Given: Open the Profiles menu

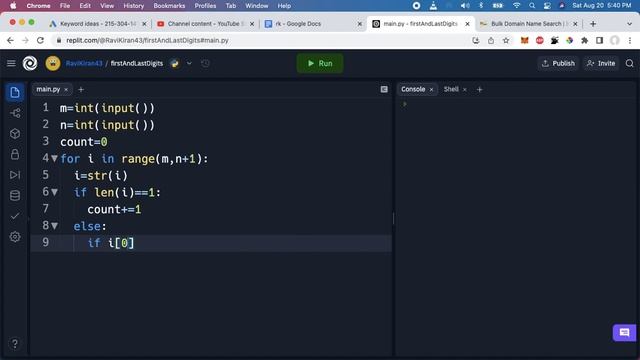Looking at the screenshot, I should coord(205,6).
